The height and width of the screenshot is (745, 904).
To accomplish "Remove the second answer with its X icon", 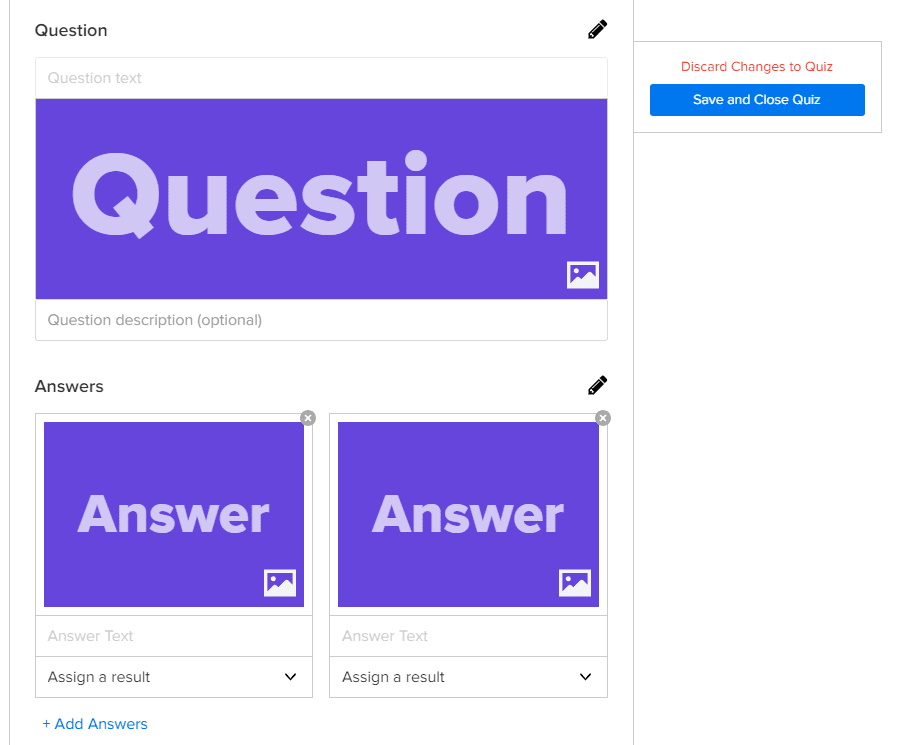I will pos(602,418).
